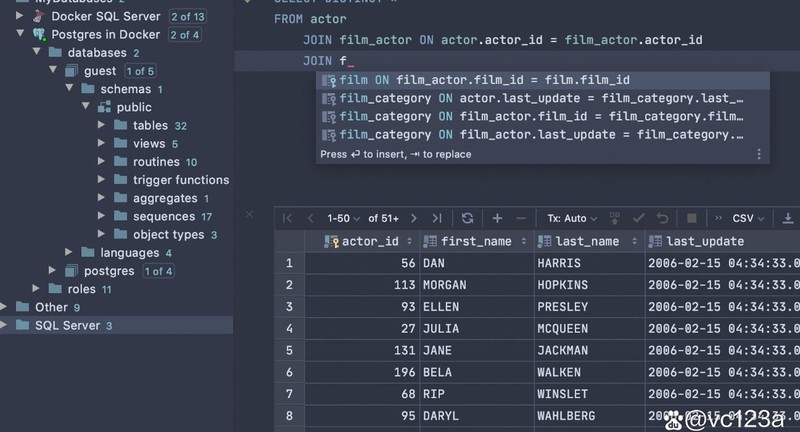Click the export data download icon
The width and height of the screenshot is (800, 432).
[x=788, y=218]
